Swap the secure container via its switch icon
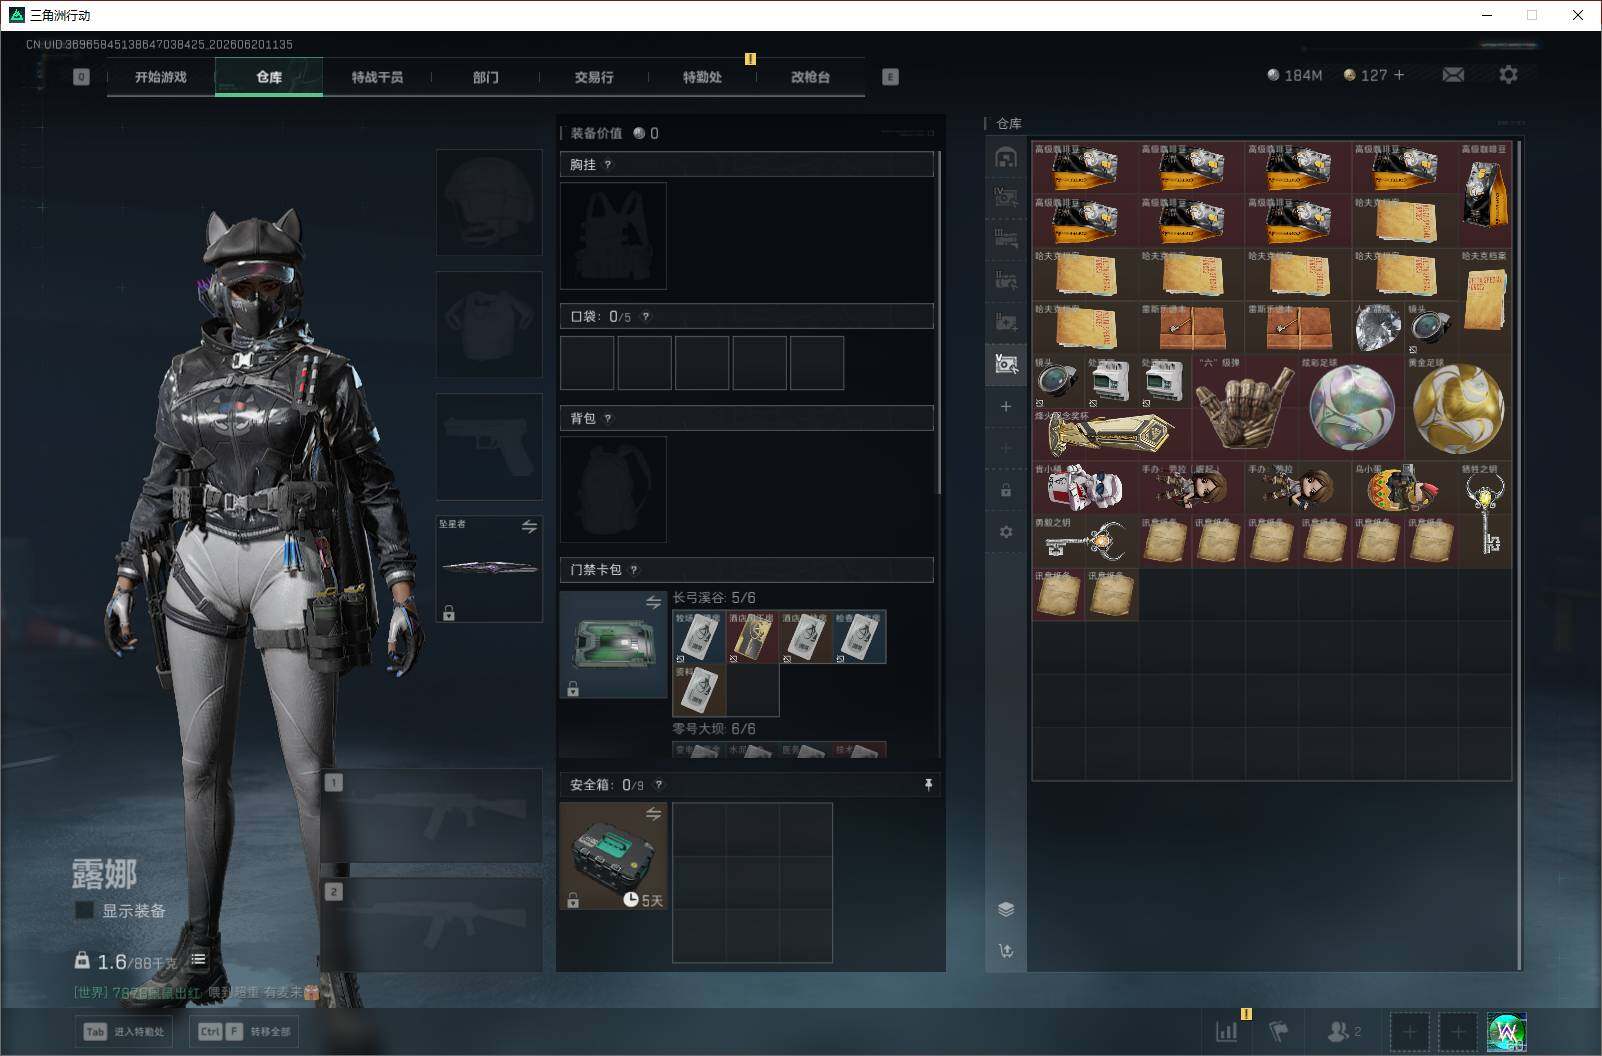1602x1056 pixels. (653, 815)
